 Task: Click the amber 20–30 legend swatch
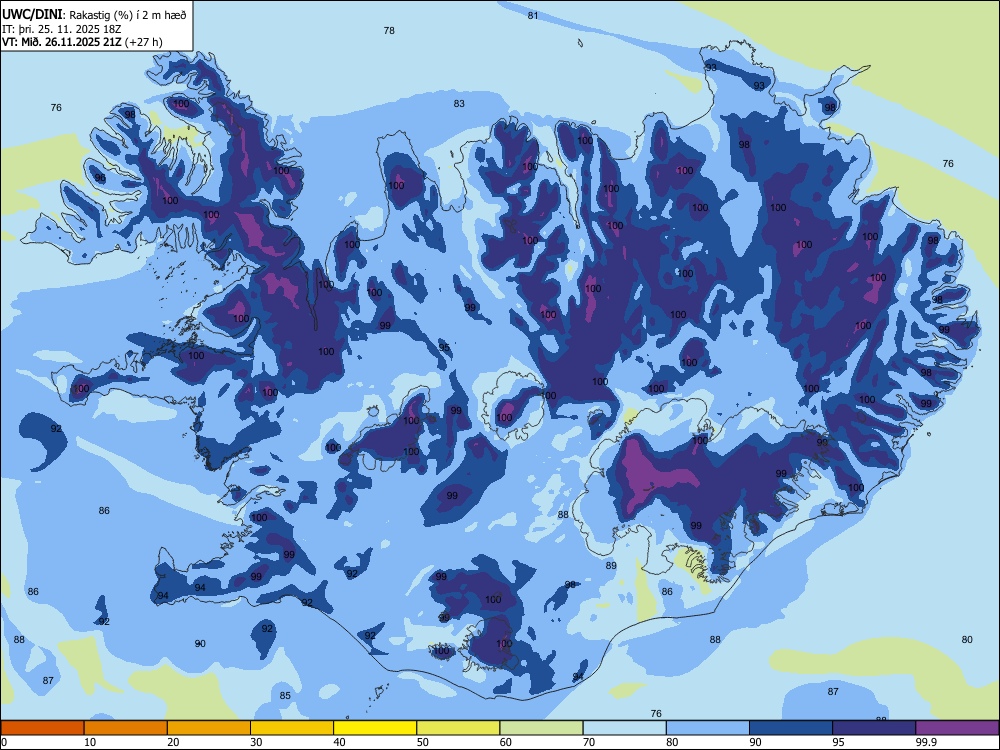[209, 728]
